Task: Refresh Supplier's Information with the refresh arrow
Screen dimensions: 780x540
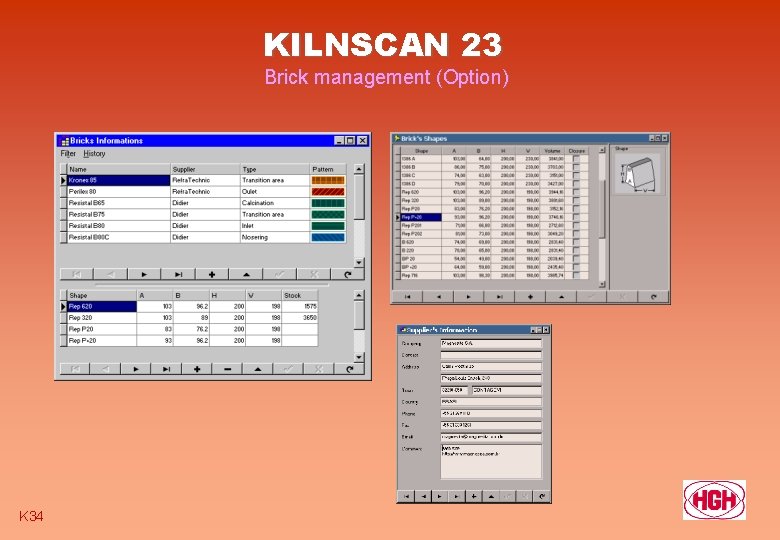Action: [x=542, y=496]
